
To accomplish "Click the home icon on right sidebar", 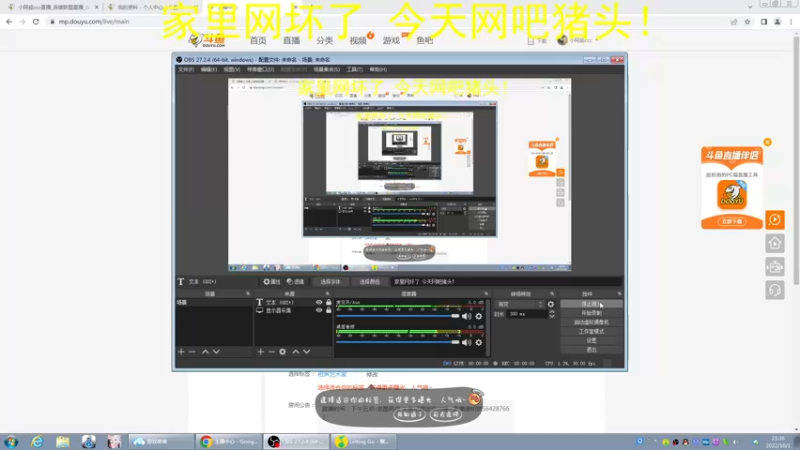I will coord(774,243).
